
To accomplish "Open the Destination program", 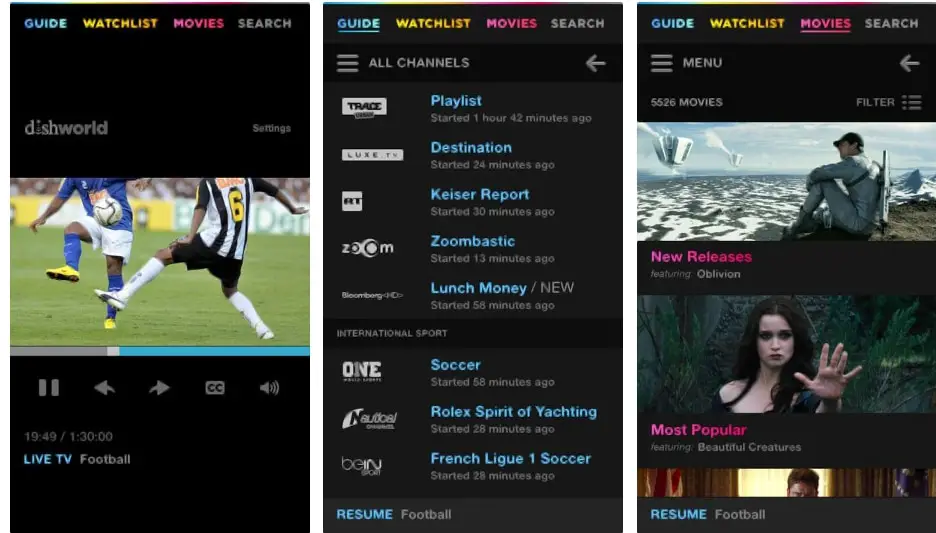I will (x=471, y=147).
